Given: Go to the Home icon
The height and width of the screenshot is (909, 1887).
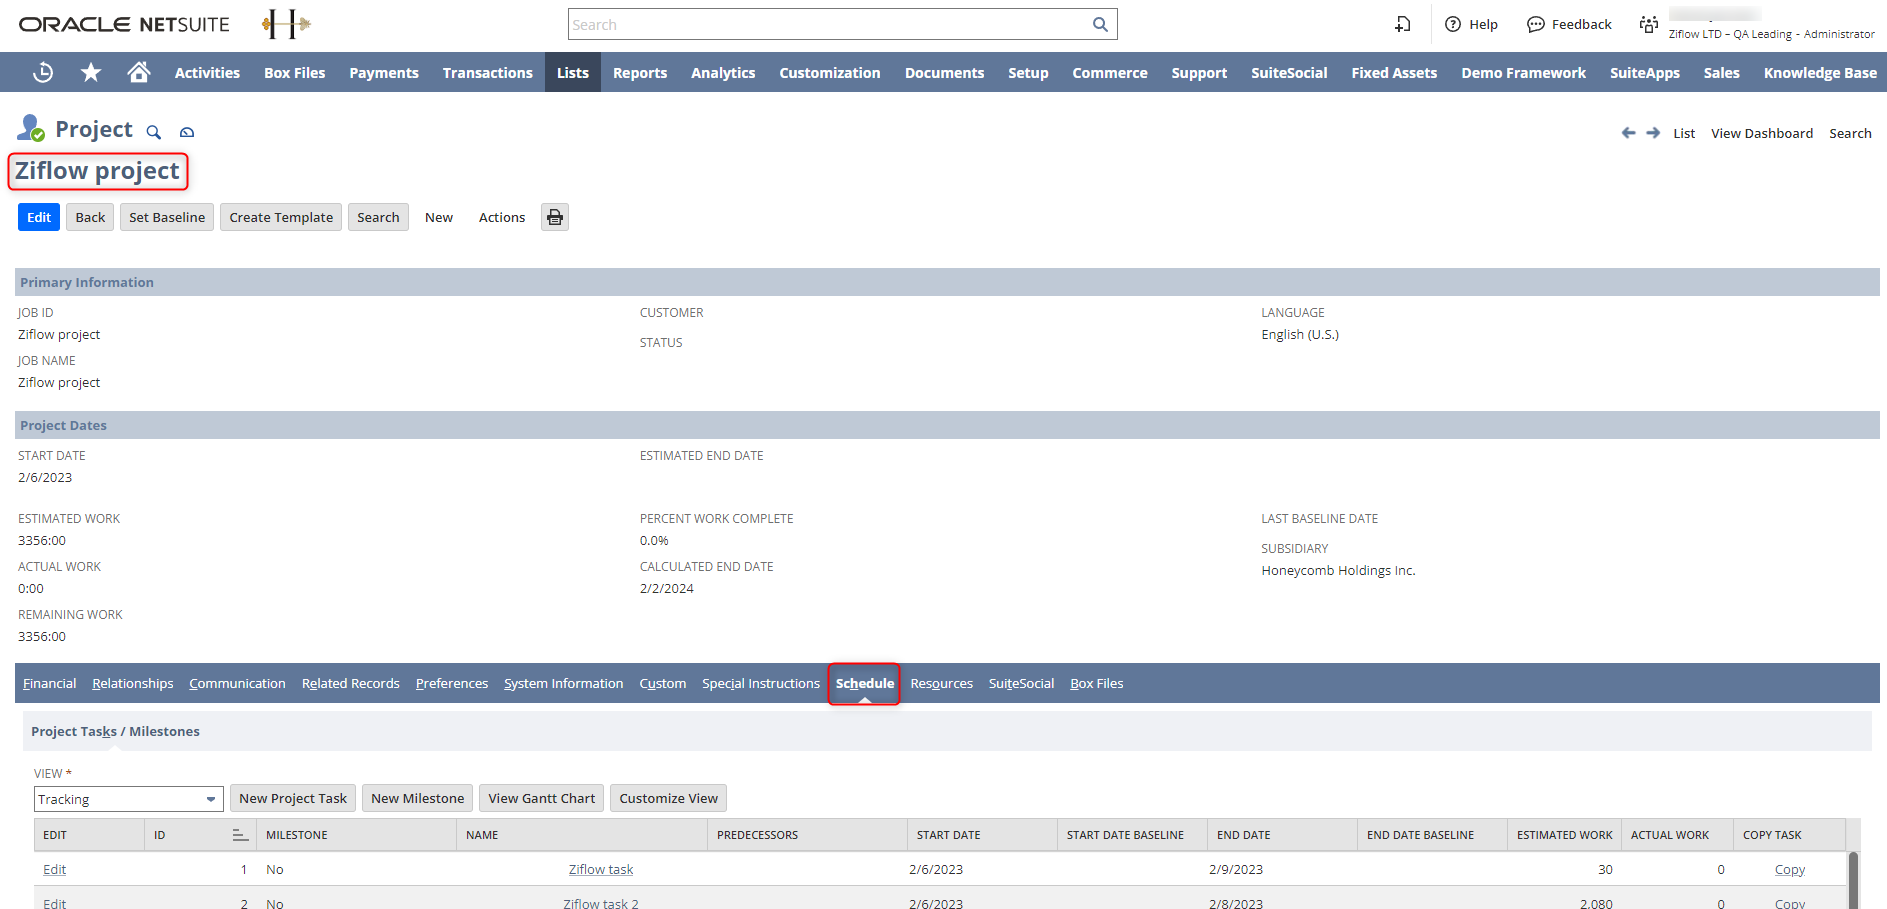Looking at the screenshot, I should click(x=139, y=72).
